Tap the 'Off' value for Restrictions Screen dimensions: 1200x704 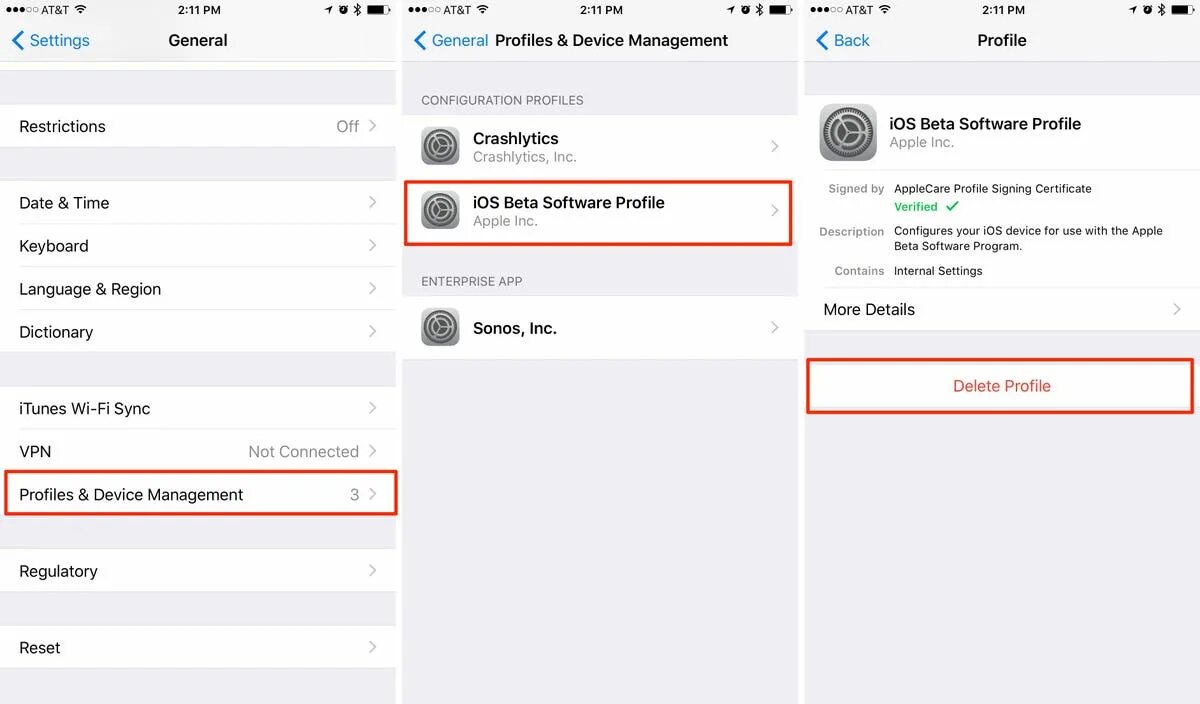(x=347, y=126)
